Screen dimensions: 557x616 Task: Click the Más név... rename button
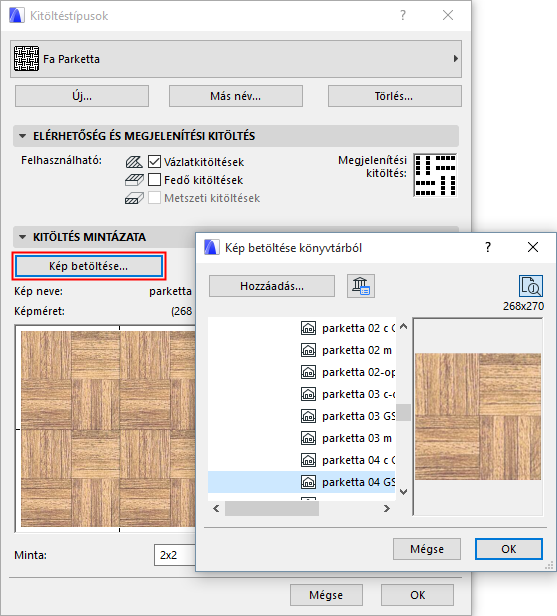tap(236, 96)
